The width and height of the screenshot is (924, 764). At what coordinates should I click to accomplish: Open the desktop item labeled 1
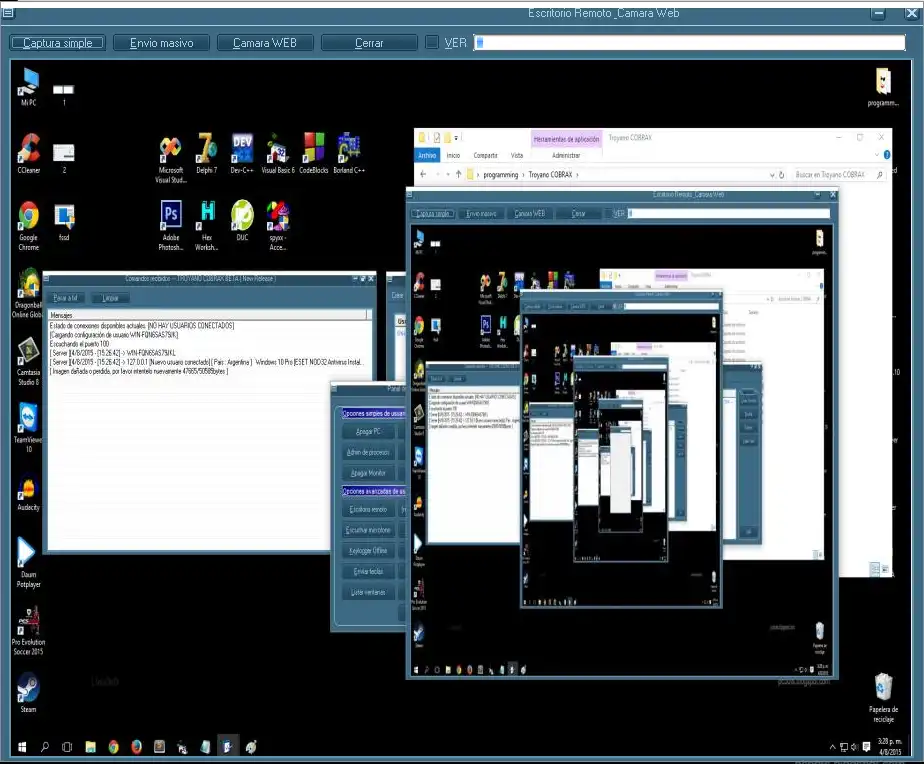pos(64,94)
